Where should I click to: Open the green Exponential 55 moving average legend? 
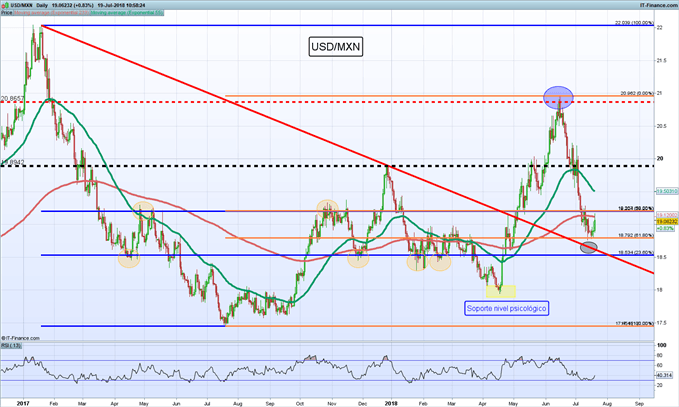126,13
